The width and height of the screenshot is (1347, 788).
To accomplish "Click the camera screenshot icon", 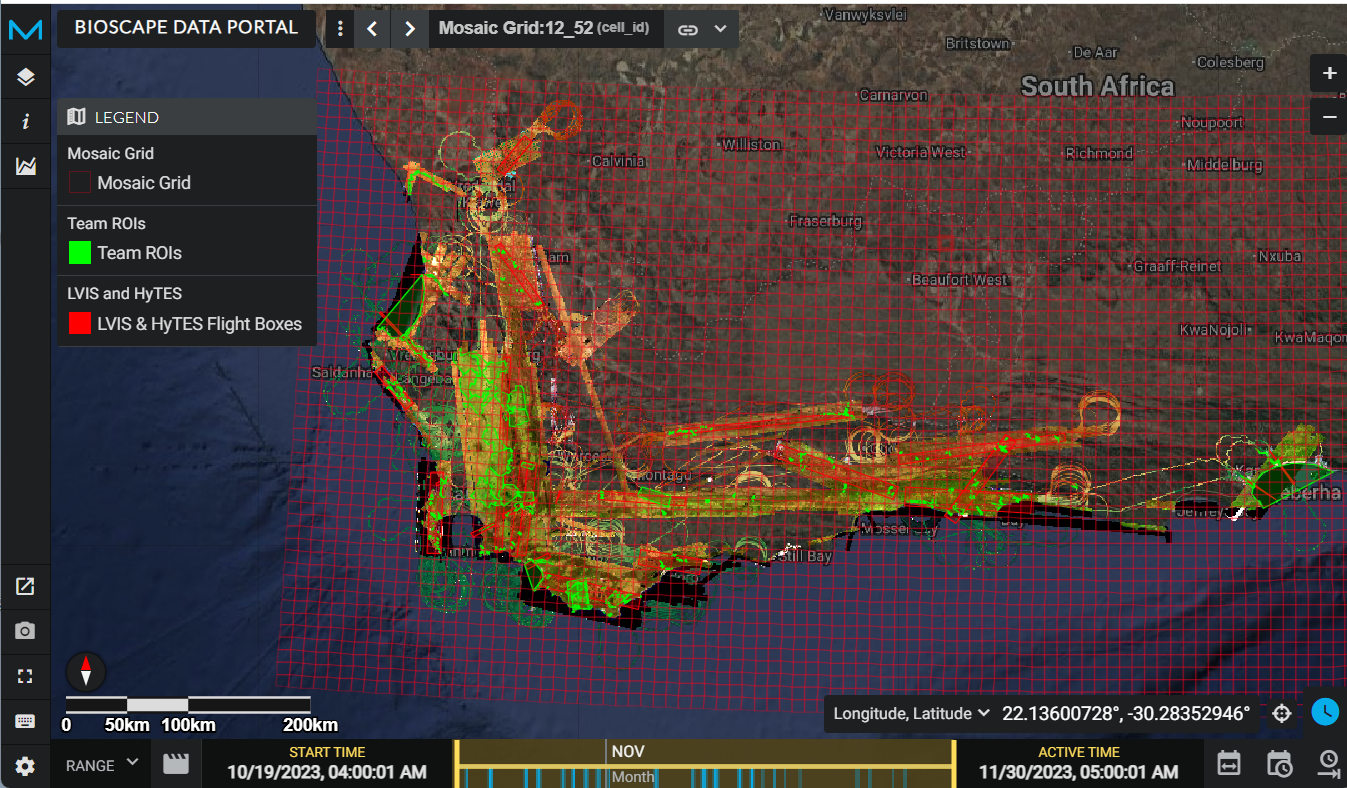I will [25, 631].
